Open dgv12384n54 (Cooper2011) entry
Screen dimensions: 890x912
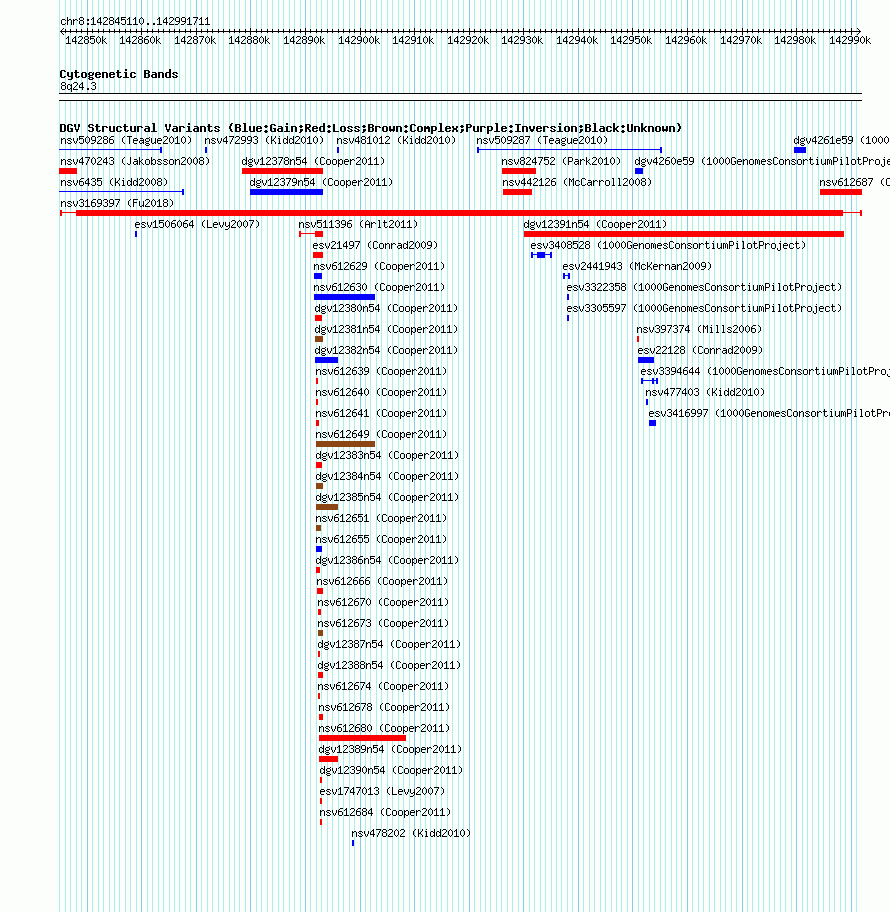pos(387,476)
